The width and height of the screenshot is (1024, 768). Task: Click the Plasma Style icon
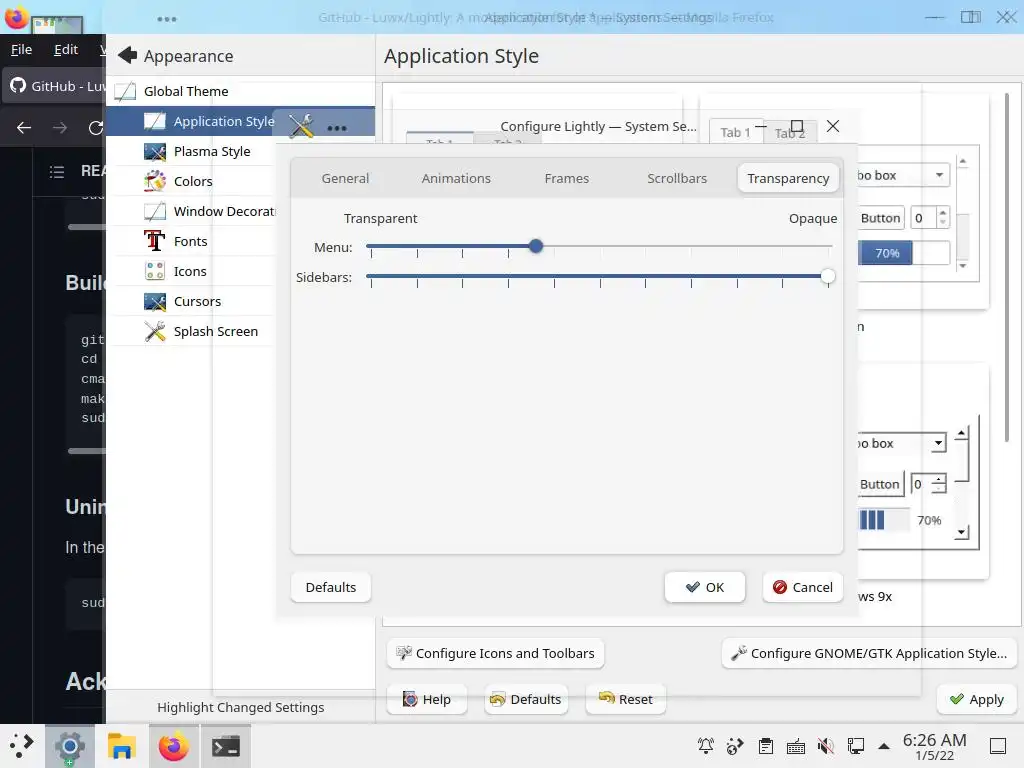pyautogui.click(x=155, y=152)
